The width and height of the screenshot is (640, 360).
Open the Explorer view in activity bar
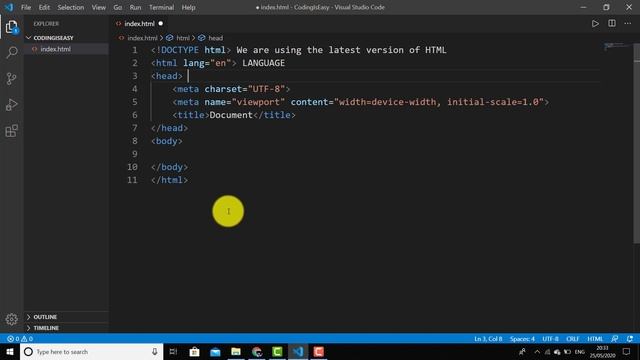point(11,27)
